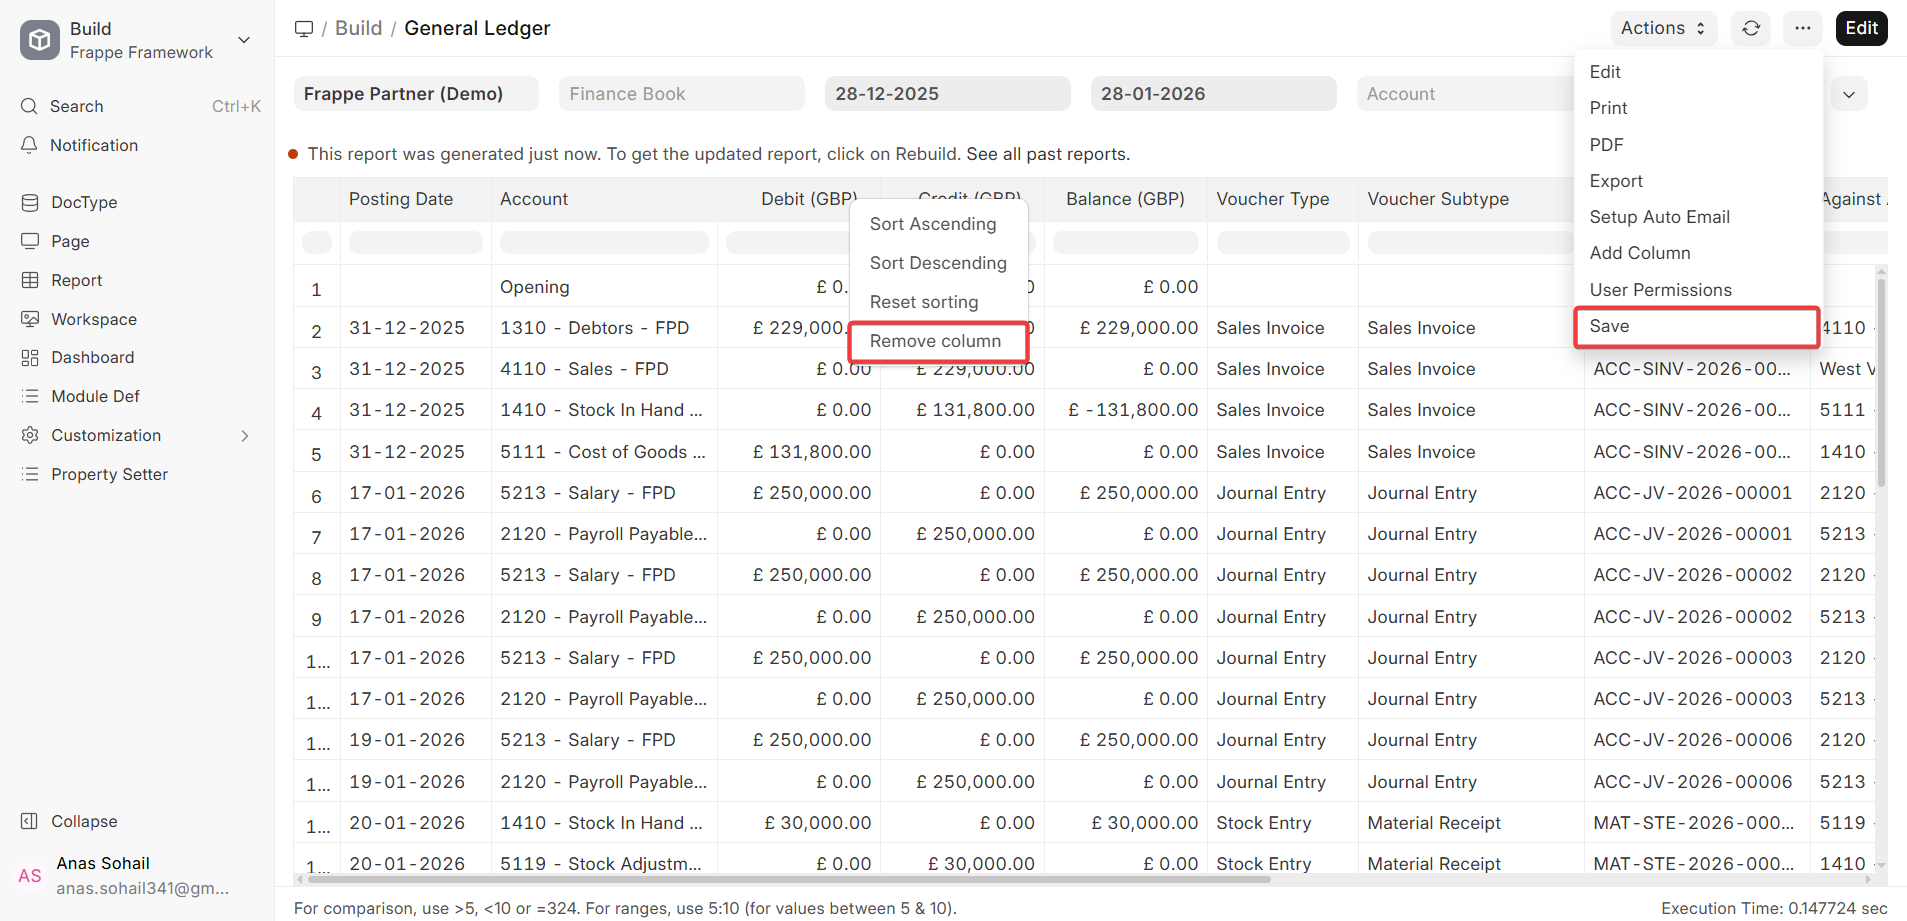
Task: Open the workspace switcher chevron beside Build
Action: pos(244,40)
